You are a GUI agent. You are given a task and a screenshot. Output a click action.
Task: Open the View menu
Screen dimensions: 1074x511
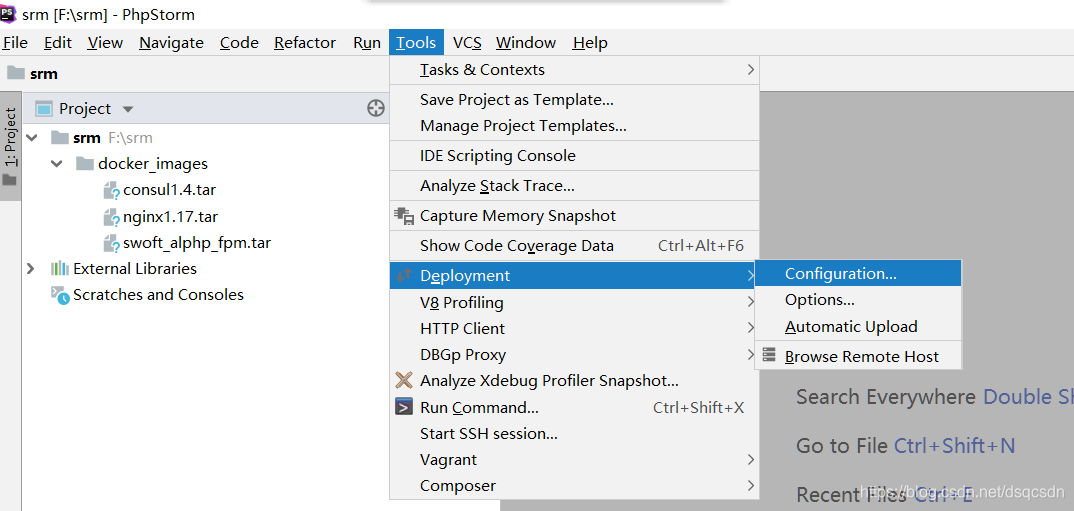[105, 42]
